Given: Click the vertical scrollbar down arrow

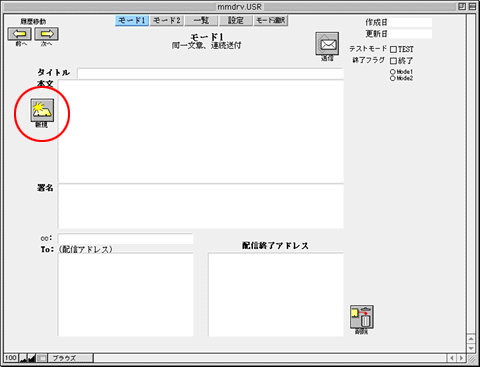Looking at the screenshot, I should pos(471,348).
